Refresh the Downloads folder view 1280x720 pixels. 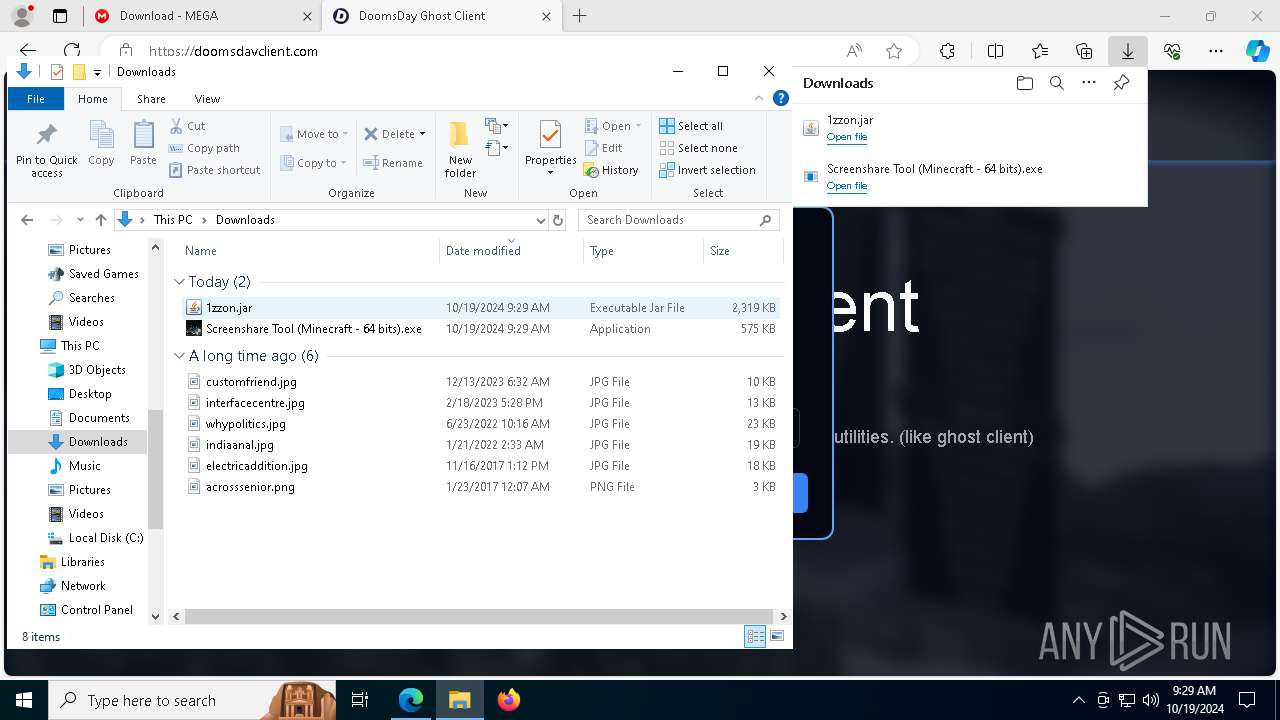[x=558, y=220]
